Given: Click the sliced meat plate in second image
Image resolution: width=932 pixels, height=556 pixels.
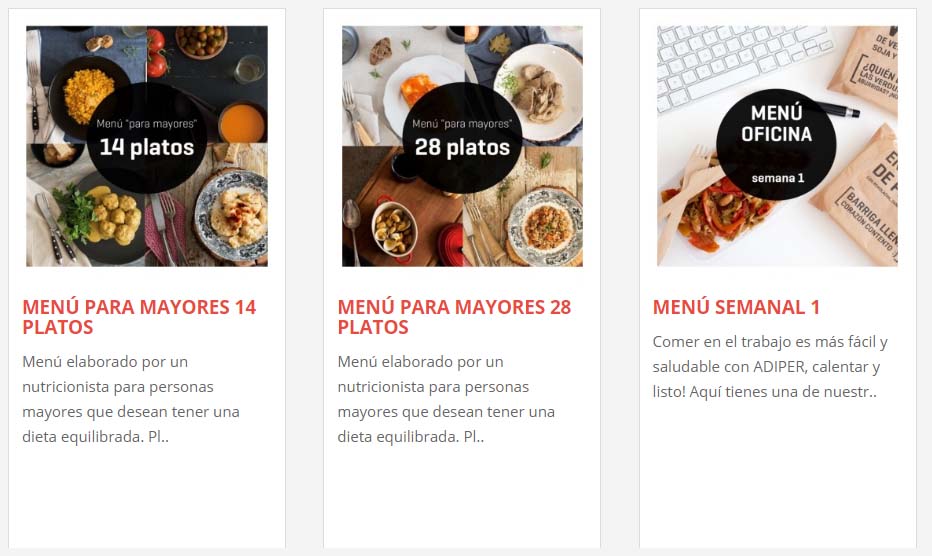Looking at the screenshot, I should tap(539, 93).
